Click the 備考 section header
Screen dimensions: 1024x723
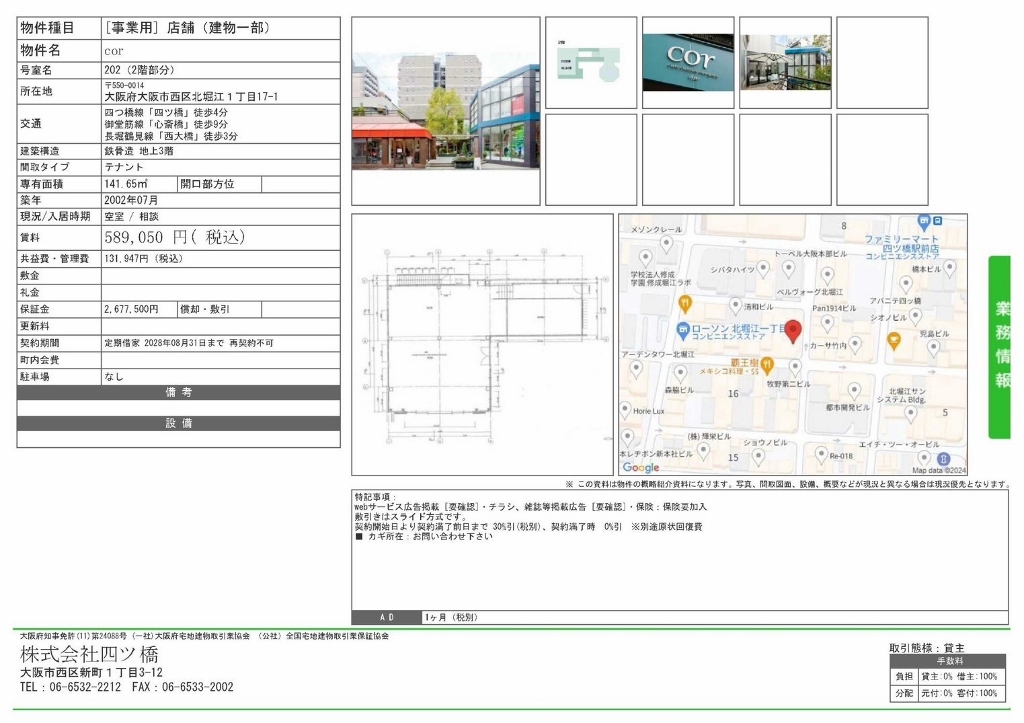(x=178, y=392)
